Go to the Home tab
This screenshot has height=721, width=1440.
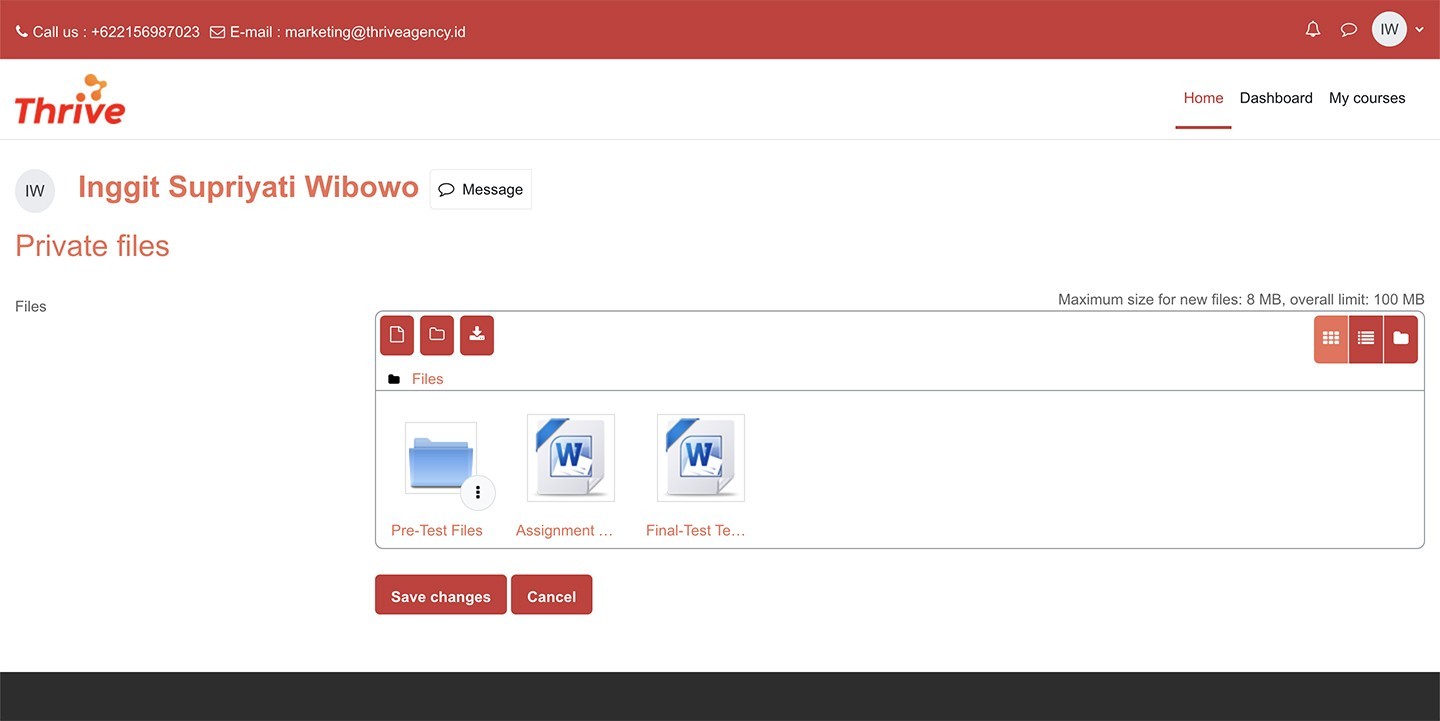pyautogui.click(x=1203, y=98)
